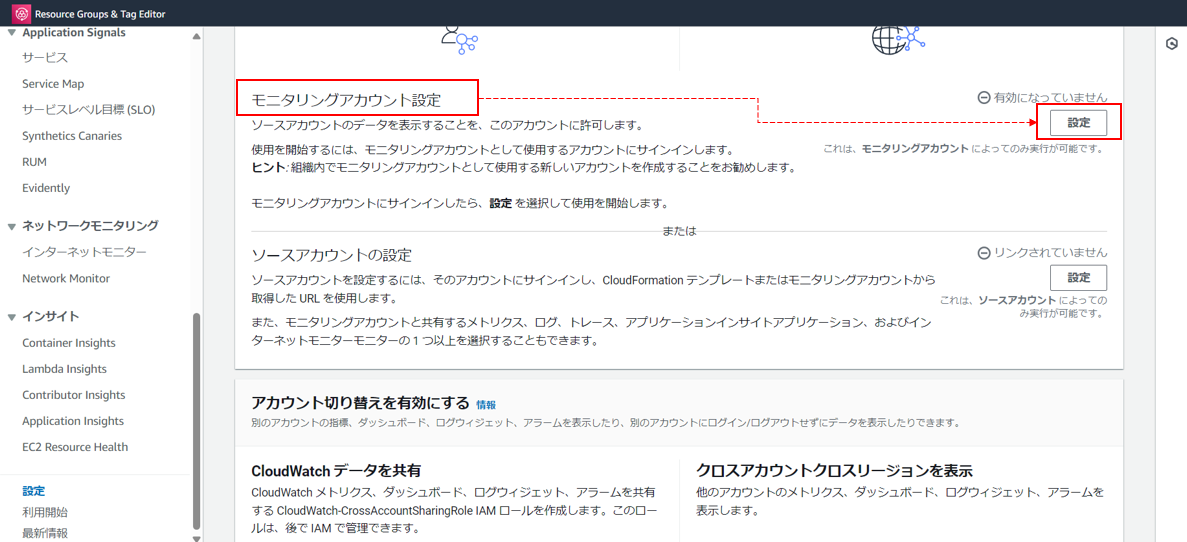Click the CloudWatch データを共有 heading
Image resolution: width=1187 pixels, height=542 pixels.
336,470
